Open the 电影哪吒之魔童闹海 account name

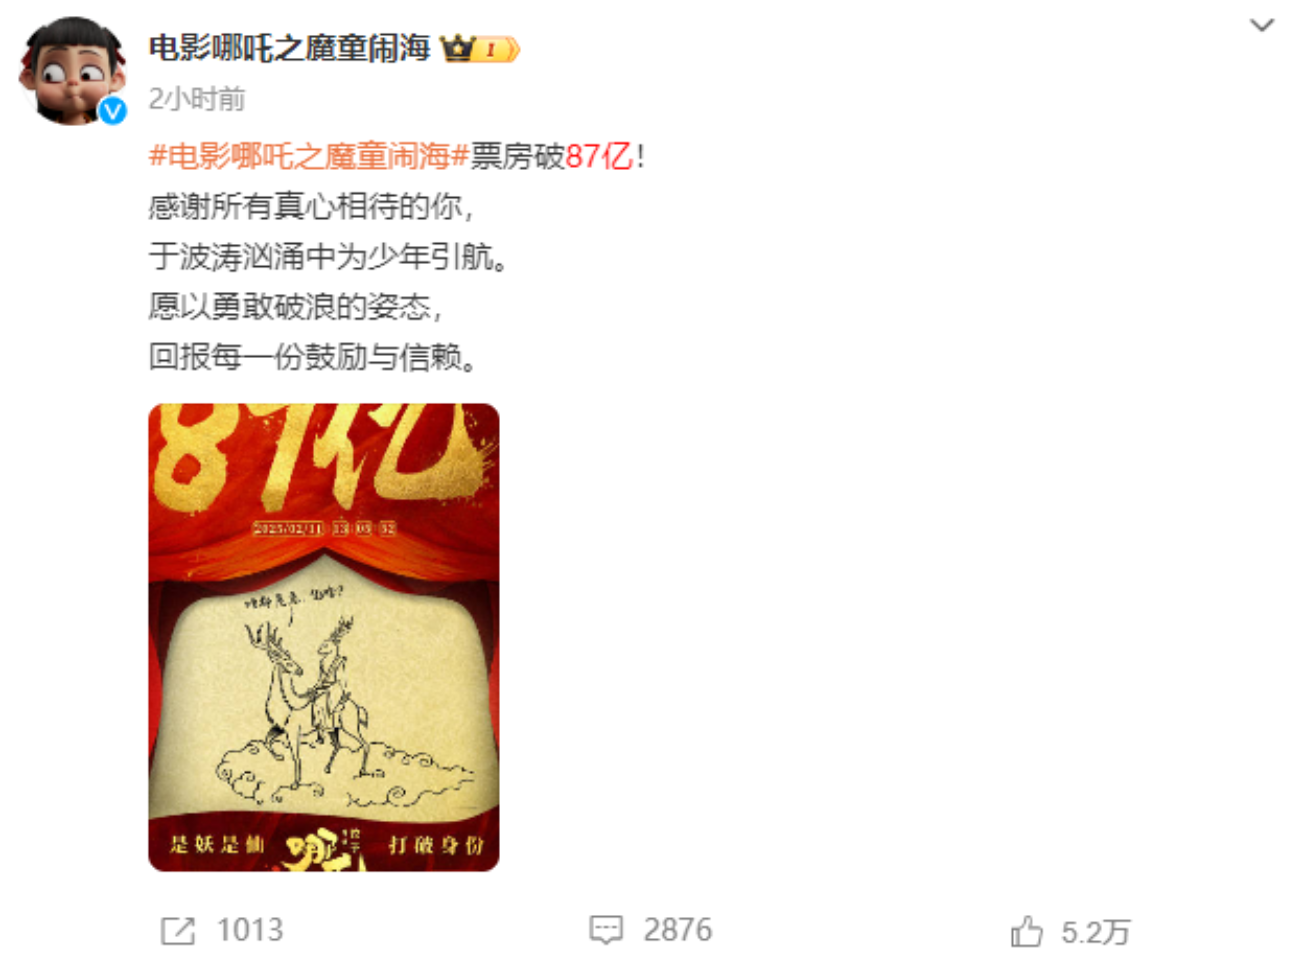(289, 47)
